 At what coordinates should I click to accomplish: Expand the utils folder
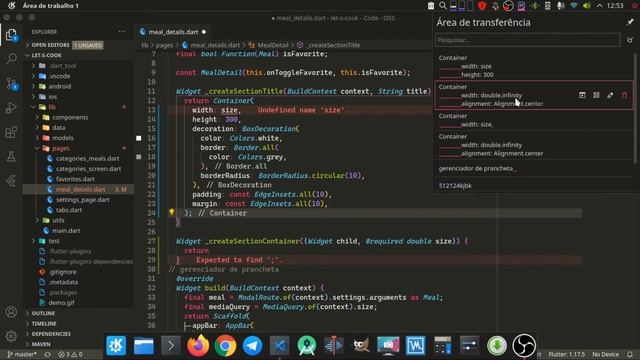pos(58,220)
